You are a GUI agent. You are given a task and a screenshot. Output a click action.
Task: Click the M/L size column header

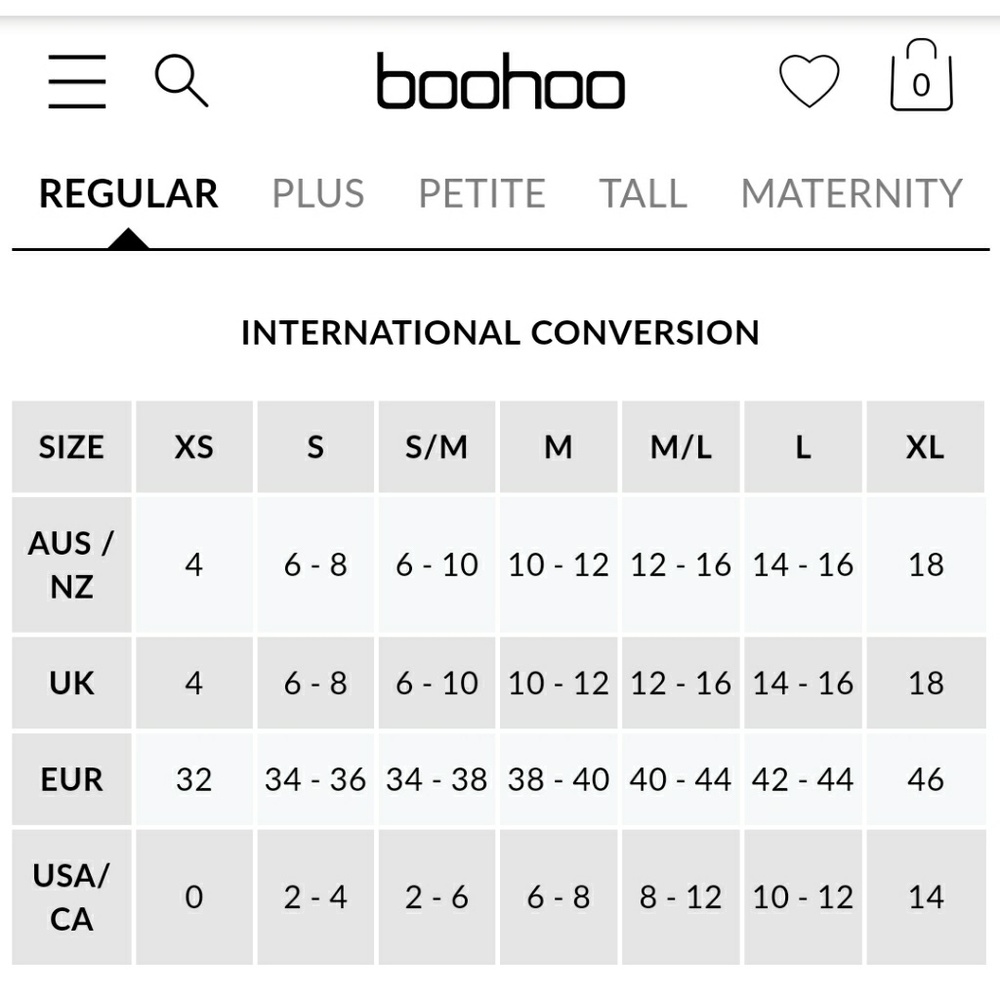tap(681, 447)
